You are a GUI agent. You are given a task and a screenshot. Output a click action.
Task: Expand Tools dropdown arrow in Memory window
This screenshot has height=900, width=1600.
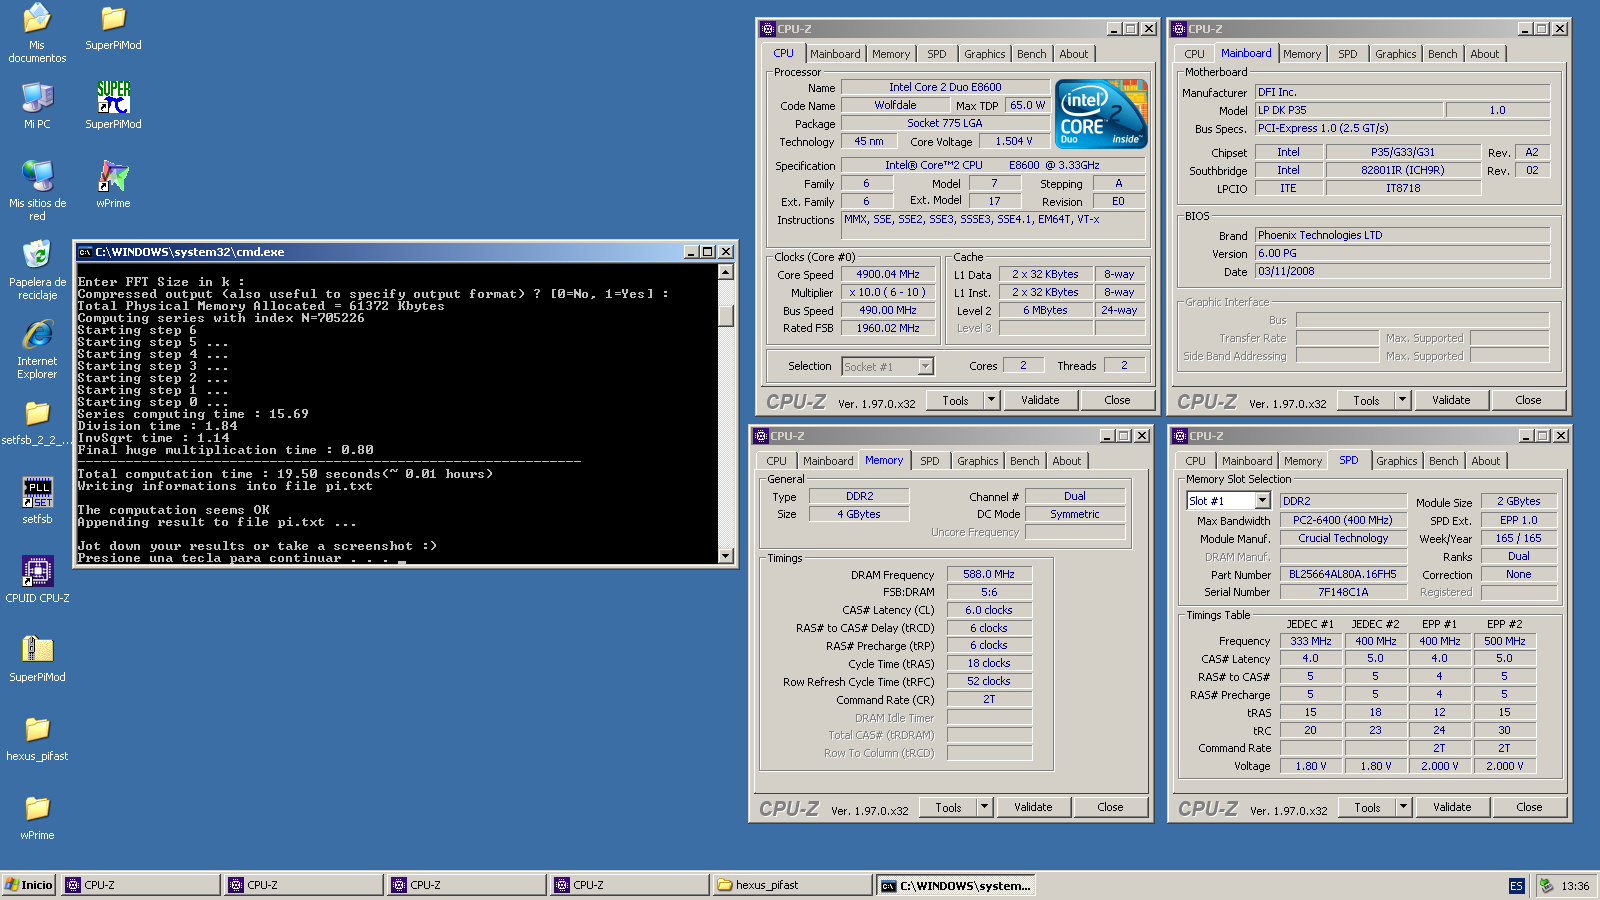point(984,807)
